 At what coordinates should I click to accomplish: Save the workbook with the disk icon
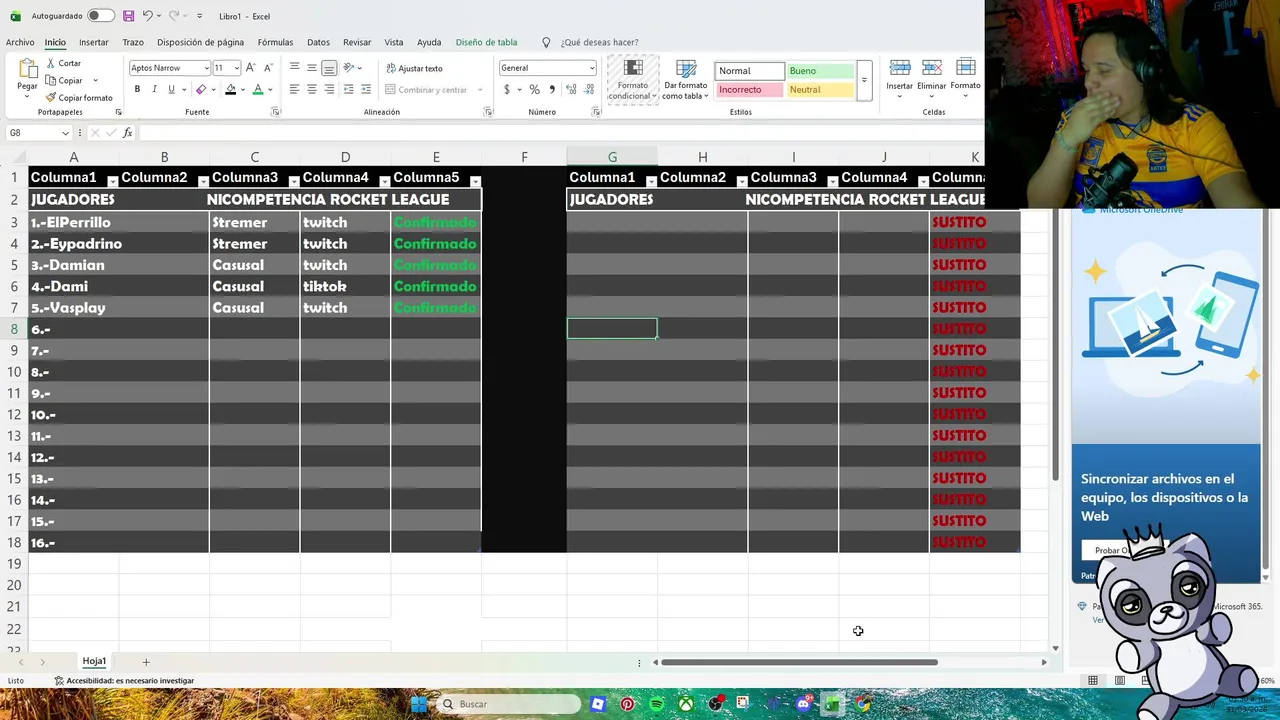click(128, 16)
